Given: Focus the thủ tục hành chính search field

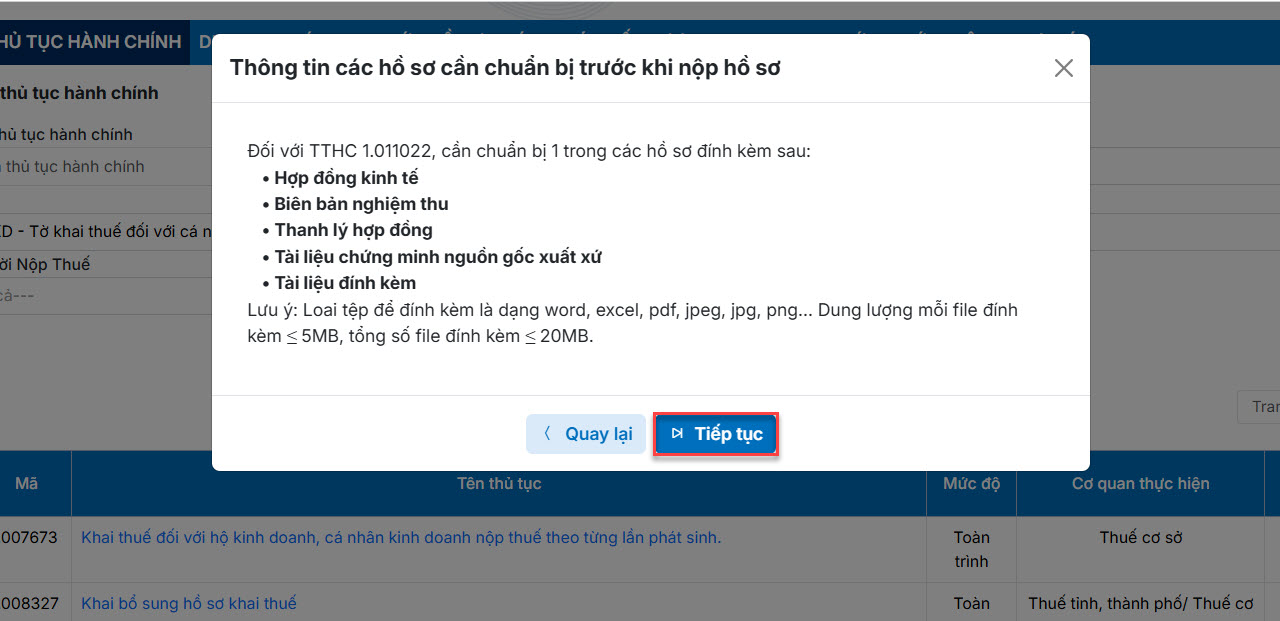Looking at the screenshot, I should click(x=100, y=167).
